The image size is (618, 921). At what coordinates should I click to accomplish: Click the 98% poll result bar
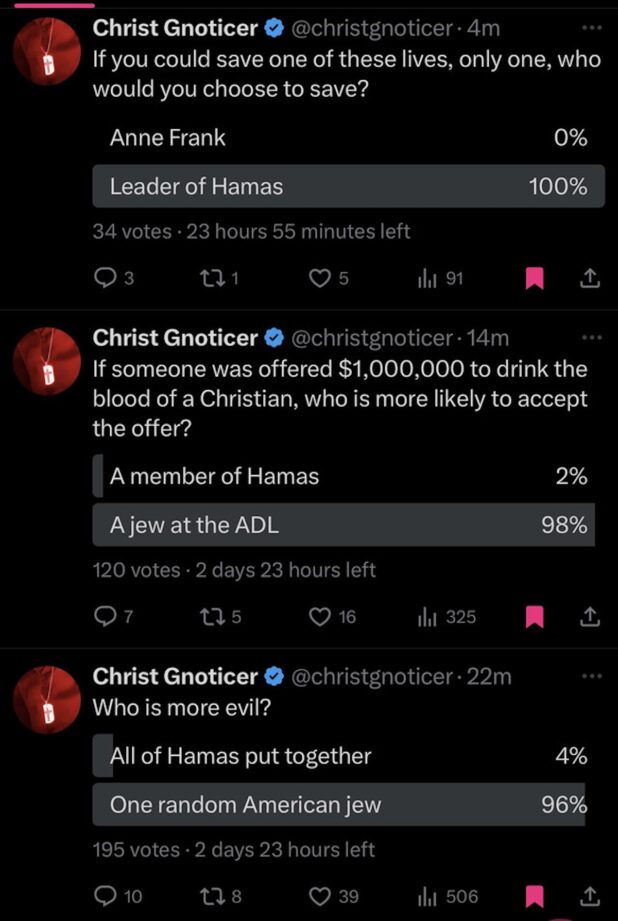click(348, 524)
